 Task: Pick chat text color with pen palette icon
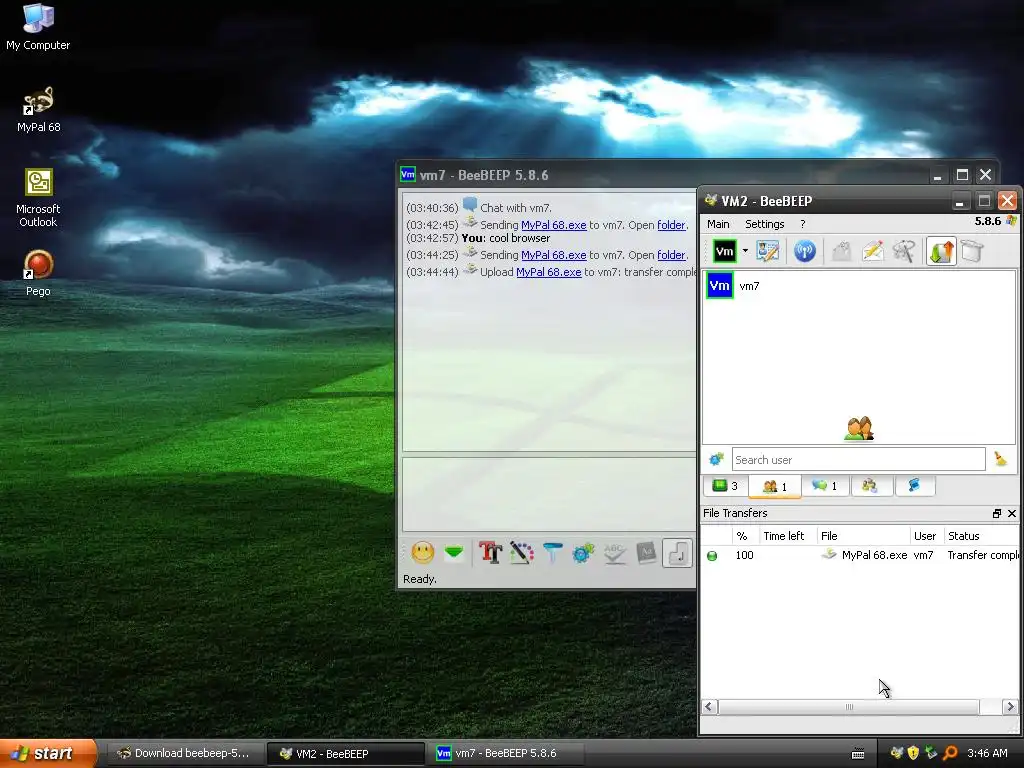pos(522,553)
